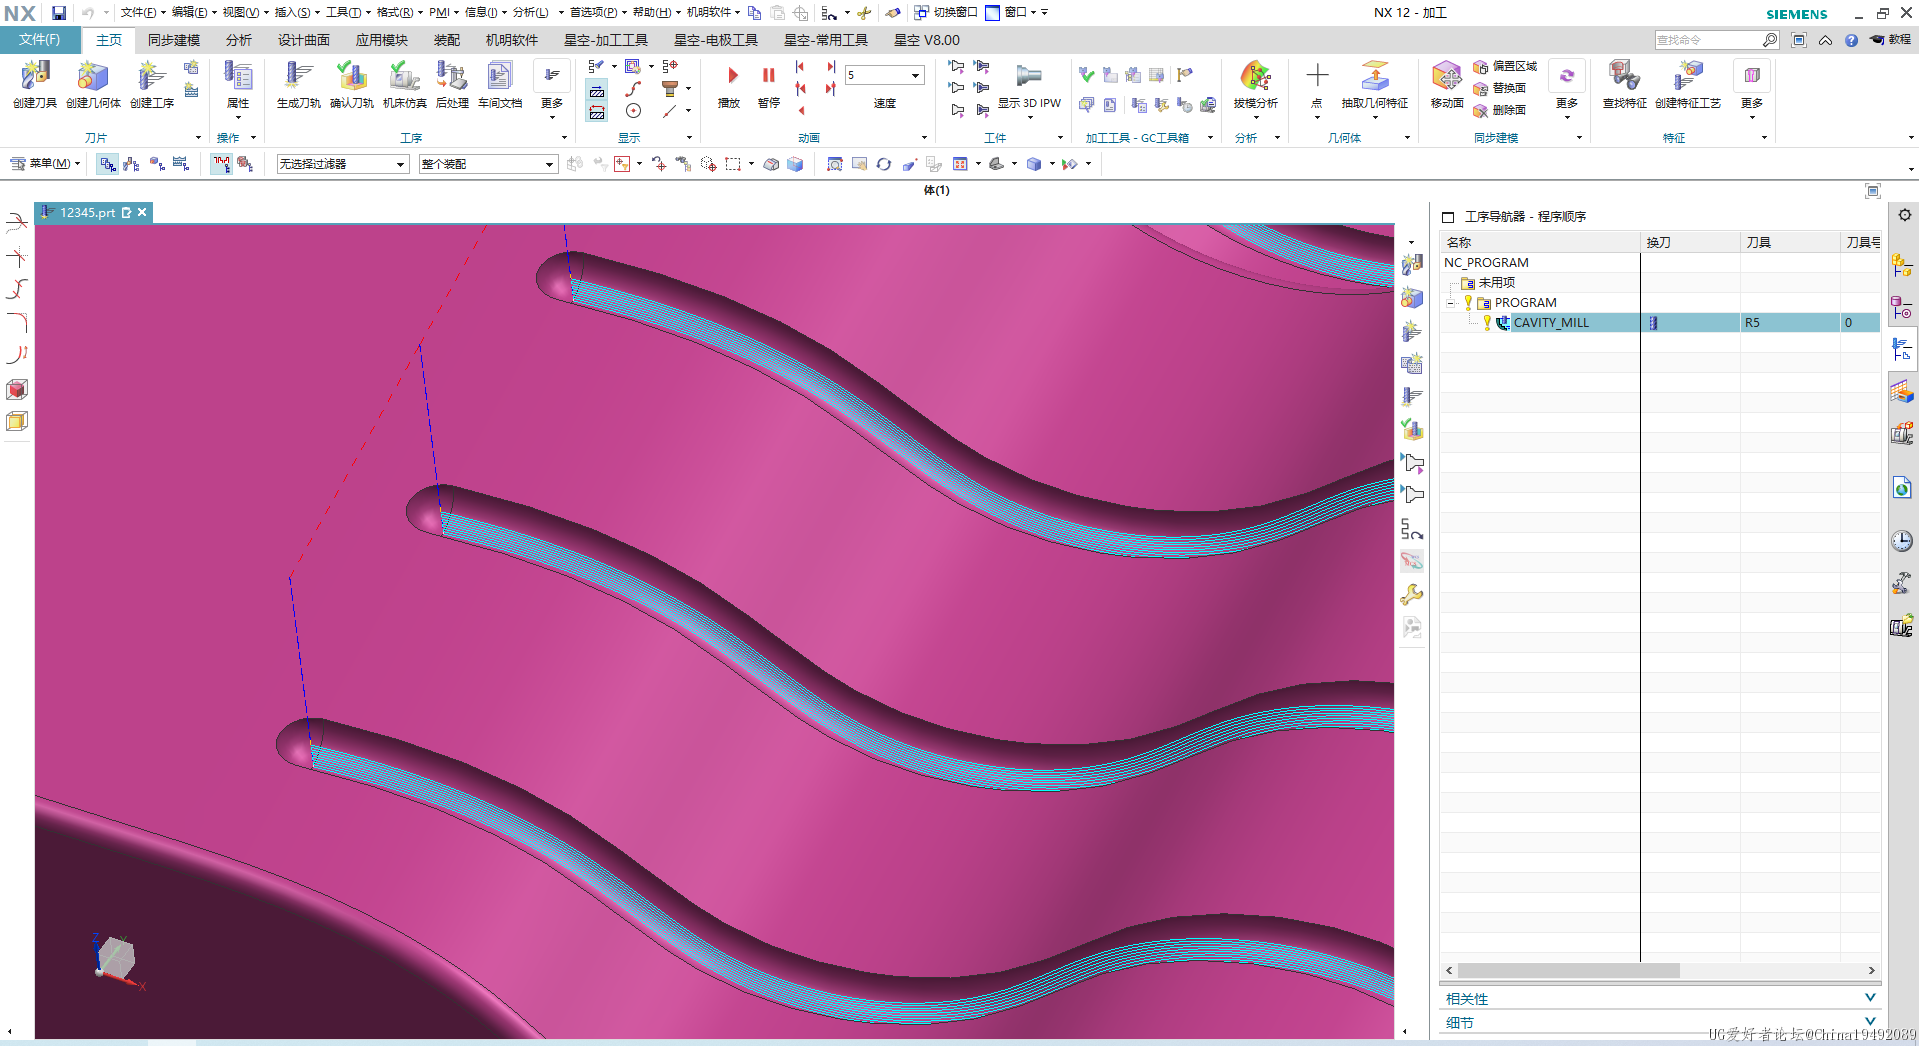
Task: Click the navigator settings gear icon
Action: [x=1905, y=215]
